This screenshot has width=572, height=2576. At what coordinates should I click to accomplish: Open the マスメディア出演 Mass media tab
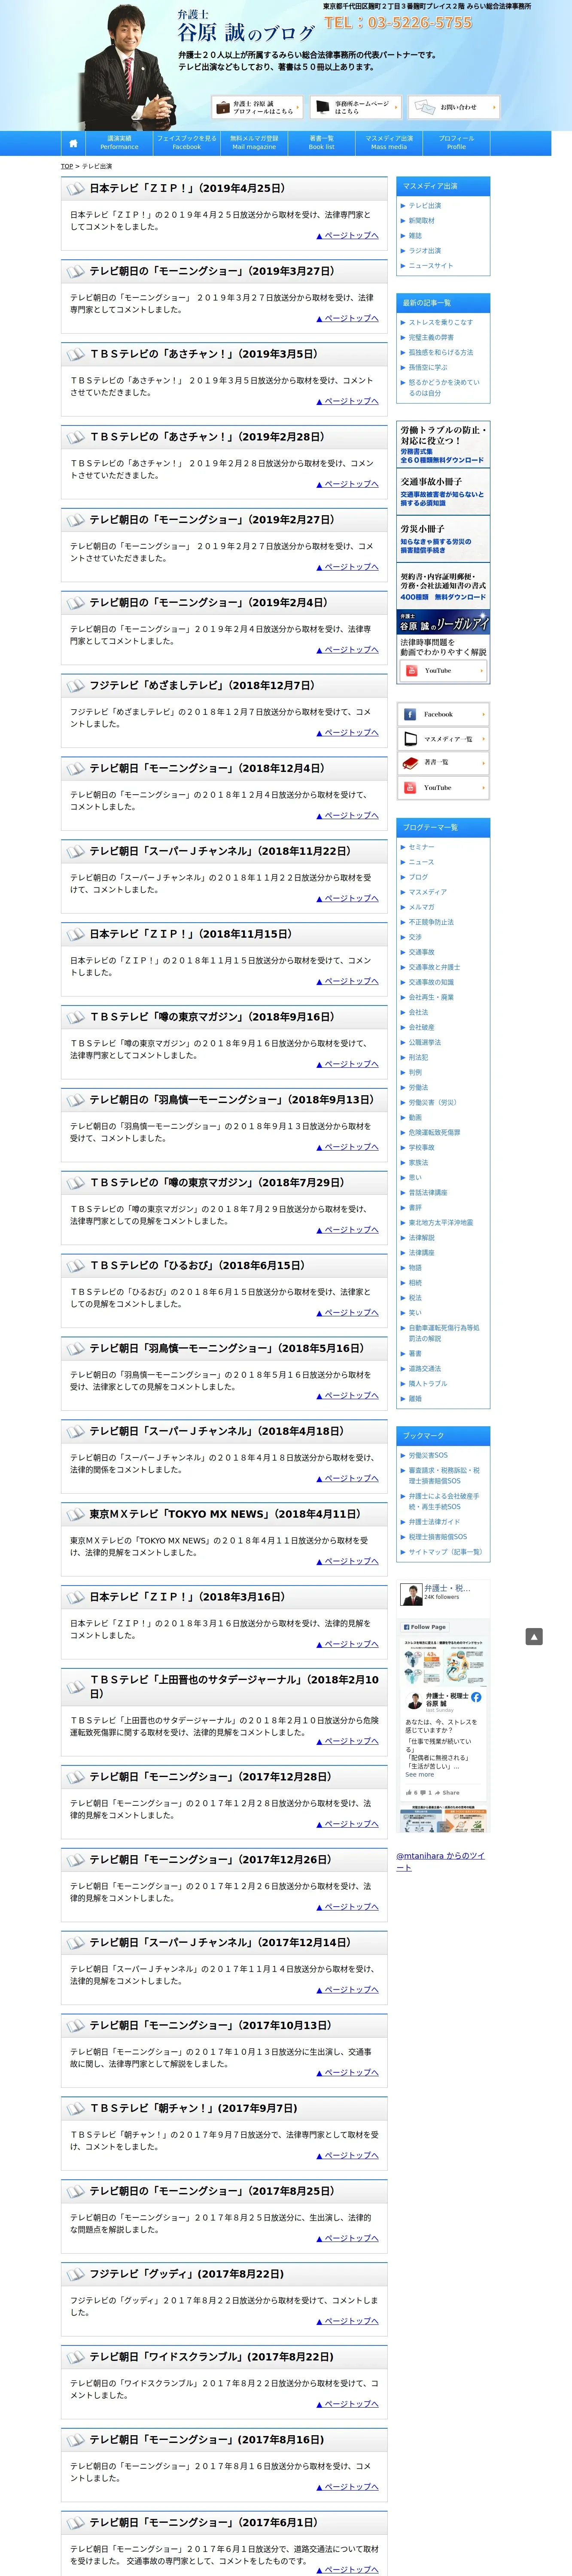(x=389, y=143)
